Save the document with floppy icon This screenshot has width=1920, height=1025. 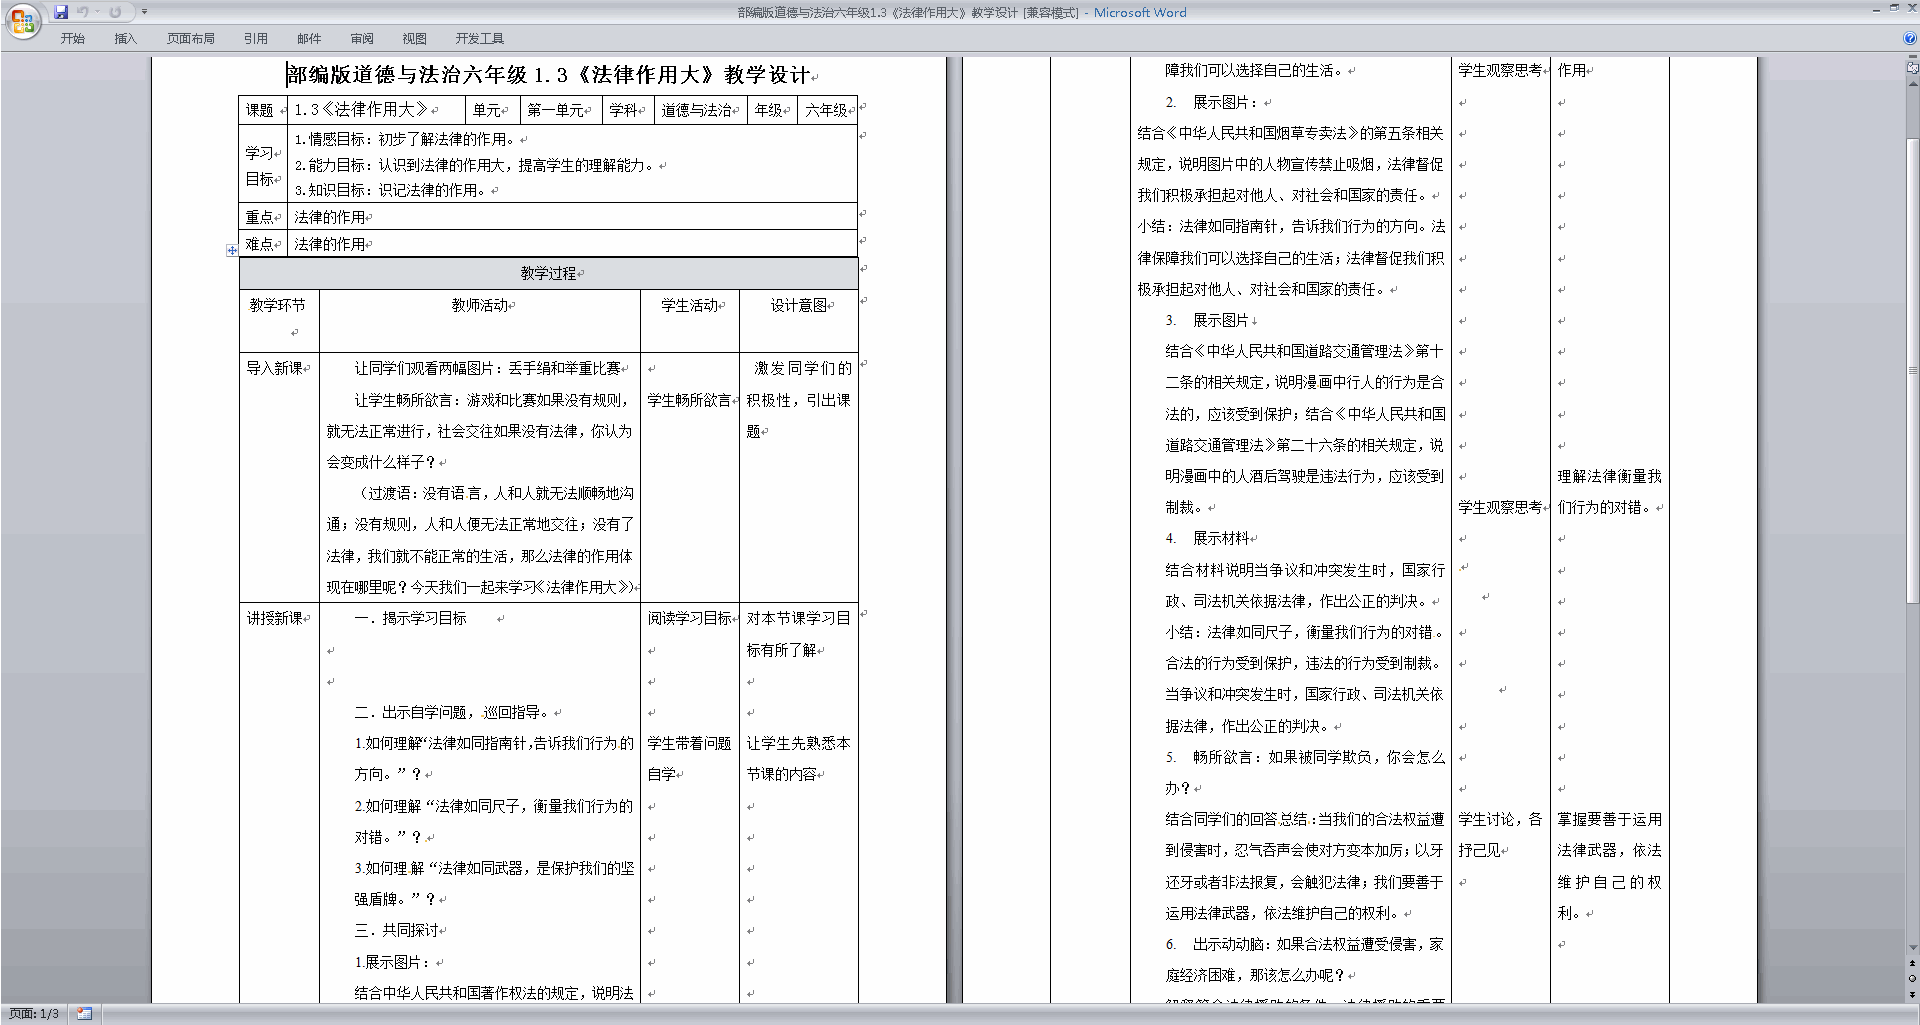(x=61, y=12)
